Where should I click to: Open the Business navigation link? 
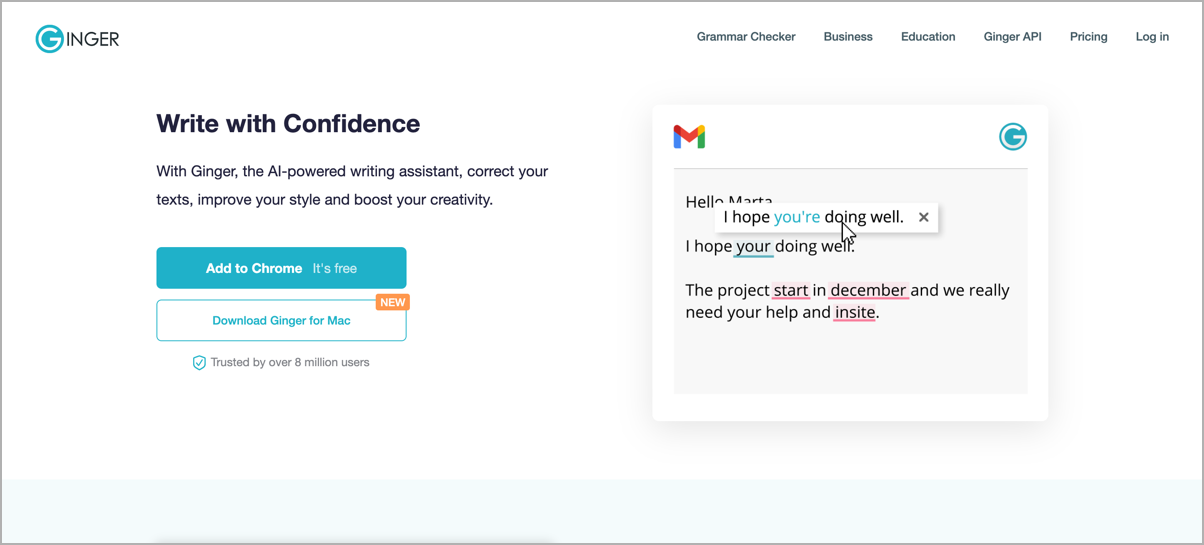848,37
